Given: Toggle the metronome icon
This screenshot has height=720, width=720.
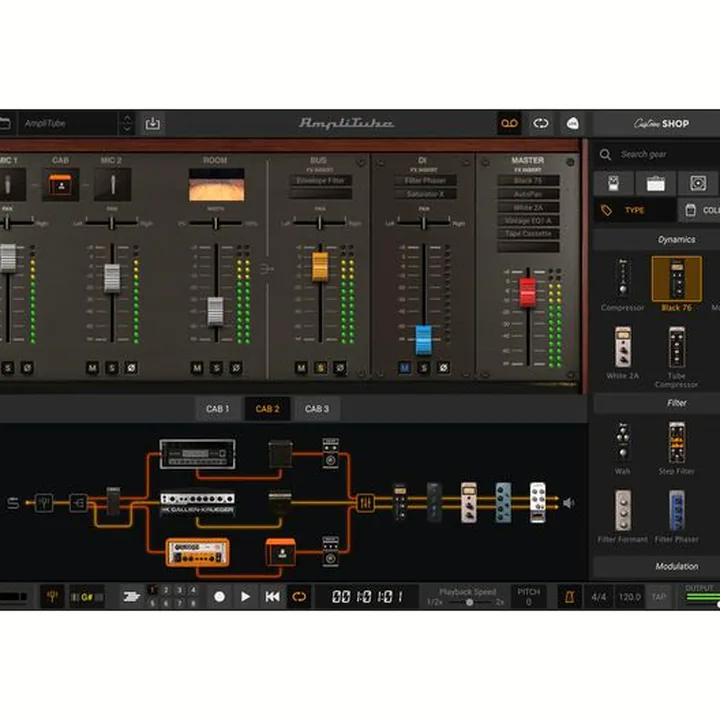Looking at the screenshot, I should (x=569, y=596).
